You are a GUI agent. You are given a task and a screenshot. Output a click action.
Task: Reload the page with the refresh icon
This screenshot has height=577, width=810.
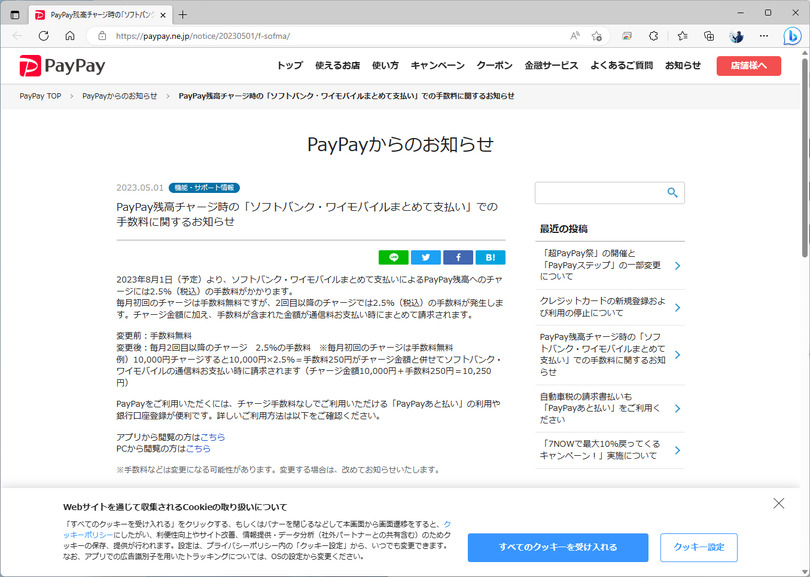tap(44, 36)
